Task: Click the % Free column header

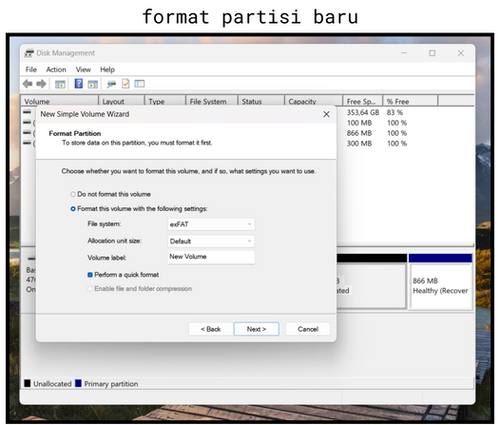Action: point(410,101)
